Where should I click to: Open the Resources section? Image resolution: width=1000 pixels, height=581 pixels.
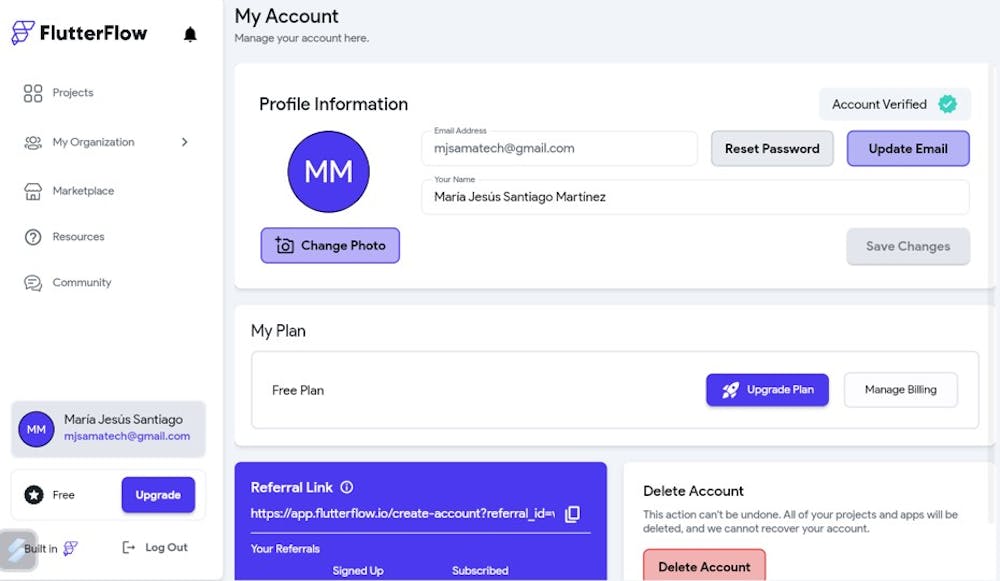coord(77,237)
